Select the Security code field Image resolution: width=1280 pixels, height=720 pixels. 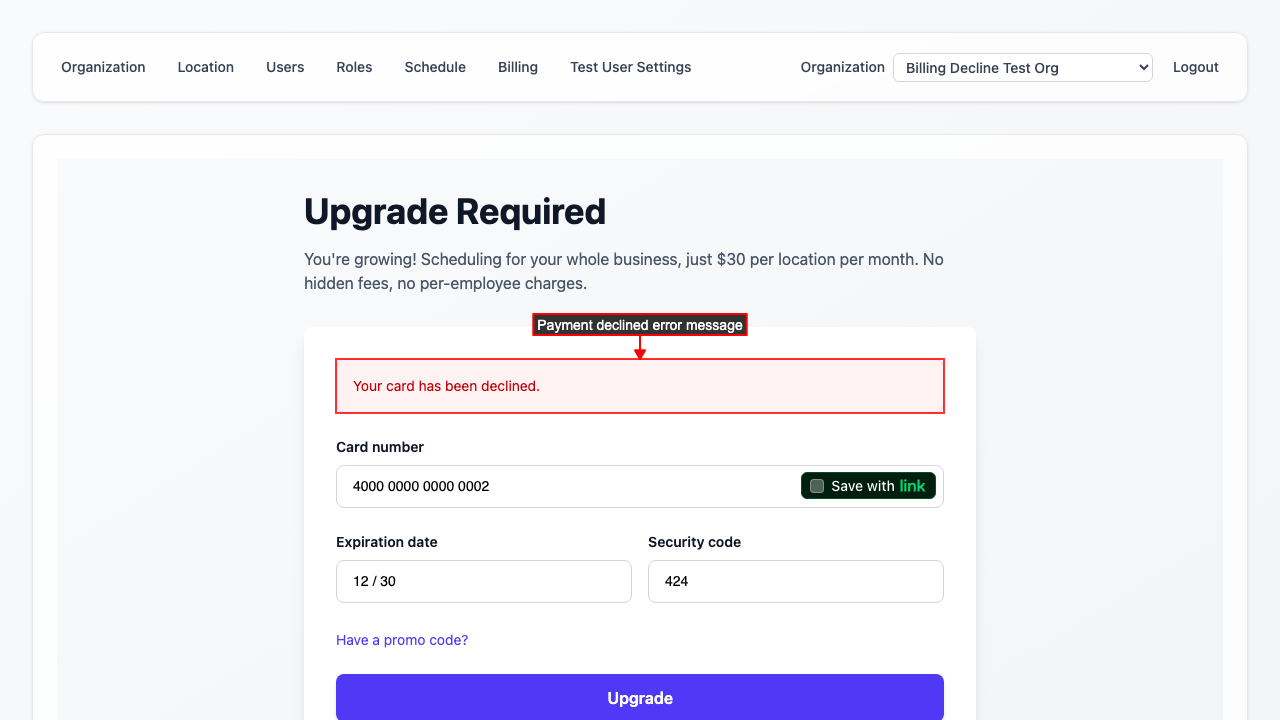coord(796,581)
